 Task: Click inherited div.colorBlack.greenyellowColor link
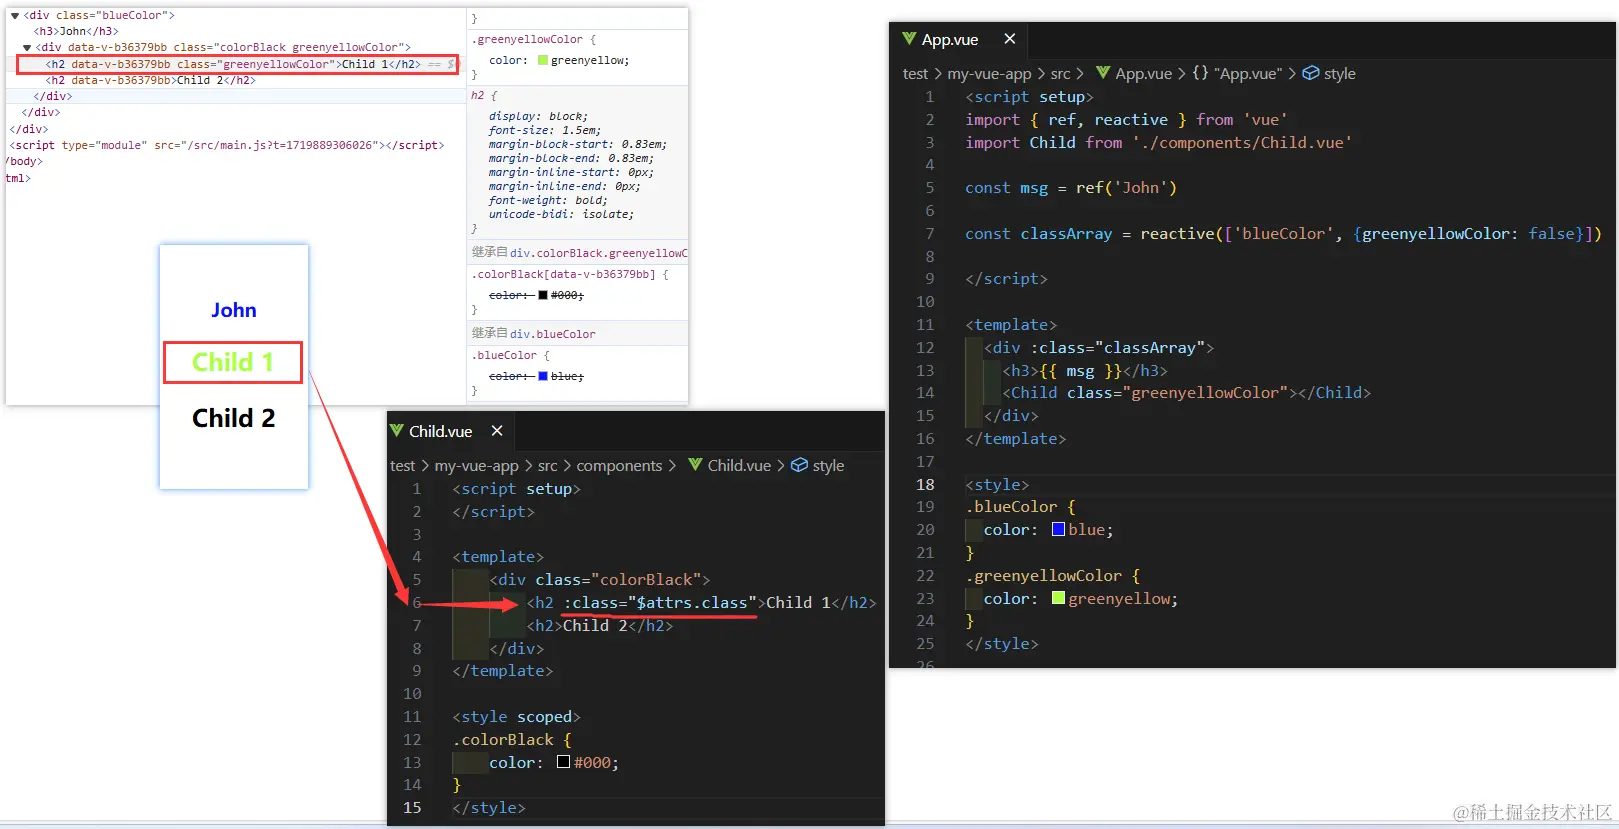[x=598, y=253]
